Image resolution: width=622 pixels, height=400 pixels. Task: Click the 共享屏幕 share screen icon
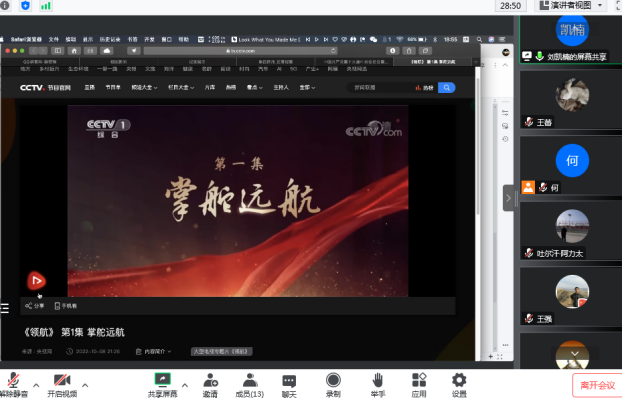[162, 382]
